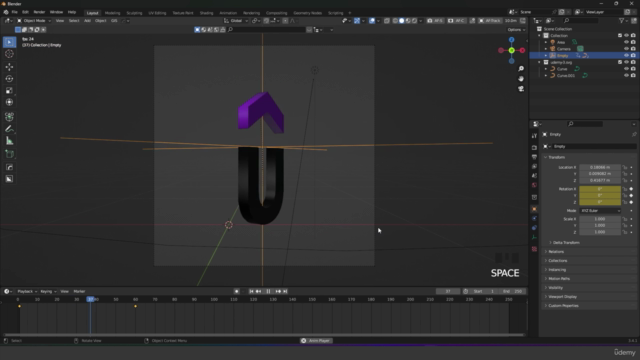Hide the Empty object in viewport
The height and width of the screenshot is (360, 640).
(627, 56)
